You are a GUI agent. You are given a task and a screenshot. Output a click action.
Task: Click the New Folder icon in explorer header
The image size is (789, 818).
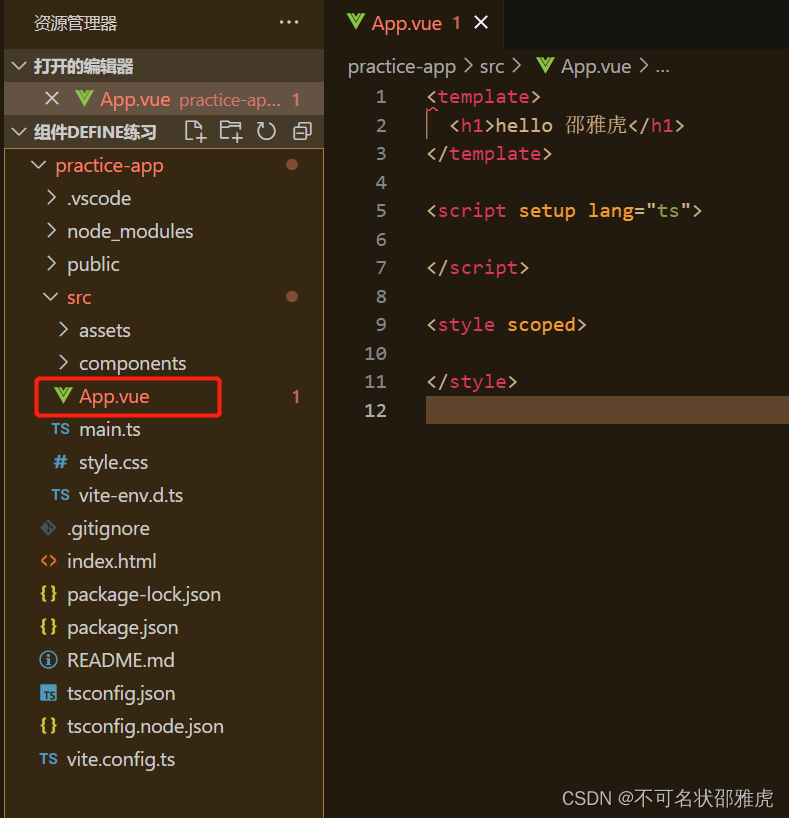coord(231,131)
